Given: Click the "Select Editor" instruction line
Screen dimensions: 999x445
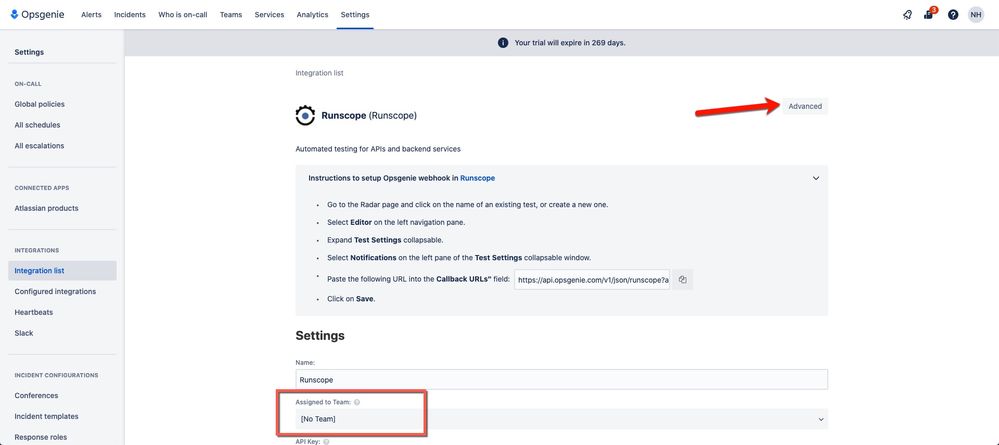Looking at the screenshot, I should point(396,222).
